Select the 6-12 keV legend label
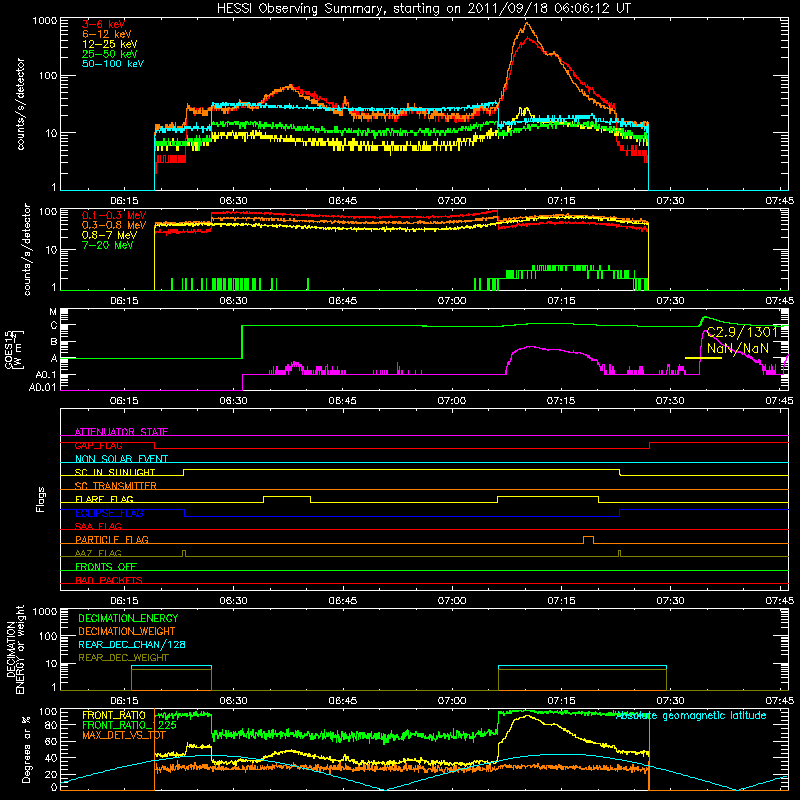800x800 pixels. pyautogui.click(x=107, y=34)
